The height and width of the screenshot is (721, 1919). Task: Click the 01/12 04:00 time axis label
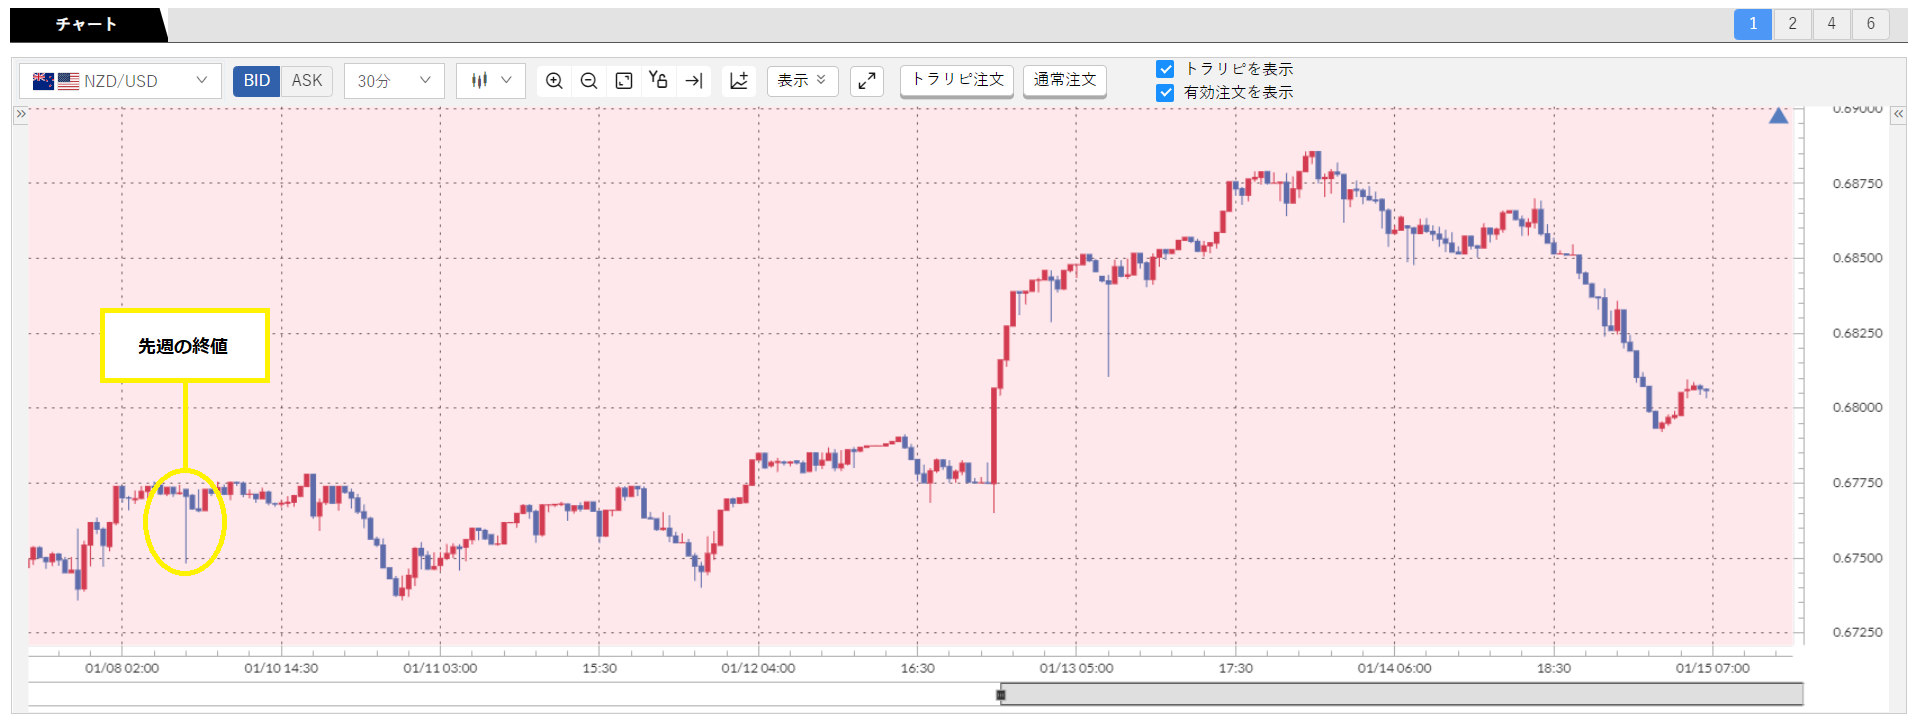coord(758,668)
